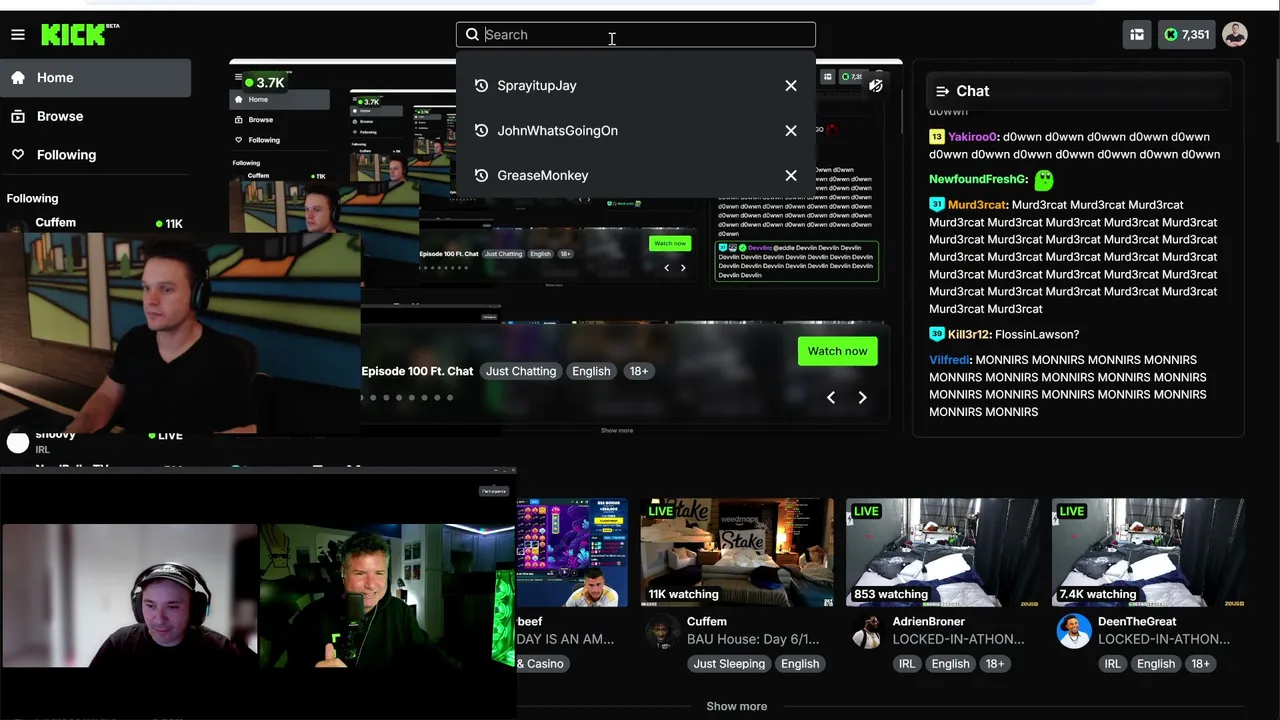Click the Home house icon
Image resolution: width=1280 pixels, height=720 pixels.
click(x=18, y=77)
